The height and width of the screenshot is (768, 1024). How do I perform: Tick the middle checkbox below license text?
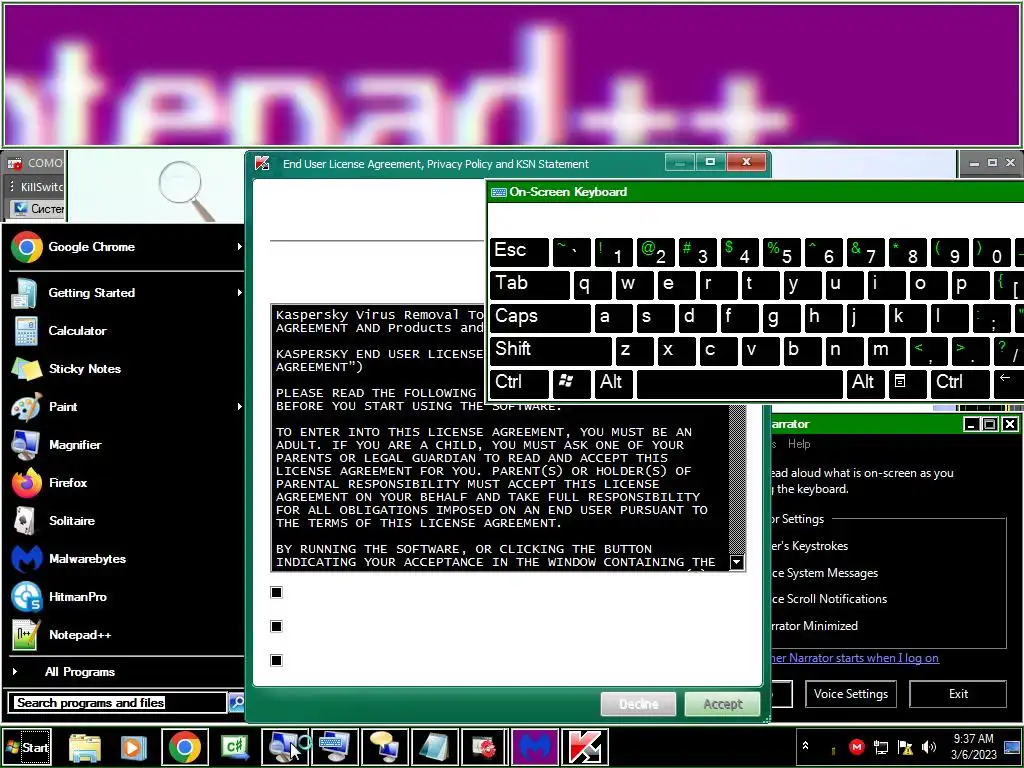tap(276, 626)
